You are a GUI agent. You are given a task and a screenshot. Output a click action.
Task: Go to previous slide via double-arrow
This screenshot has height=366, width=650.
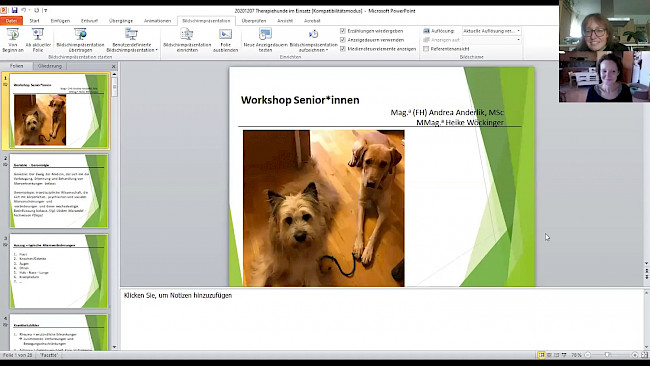point(647,270)
